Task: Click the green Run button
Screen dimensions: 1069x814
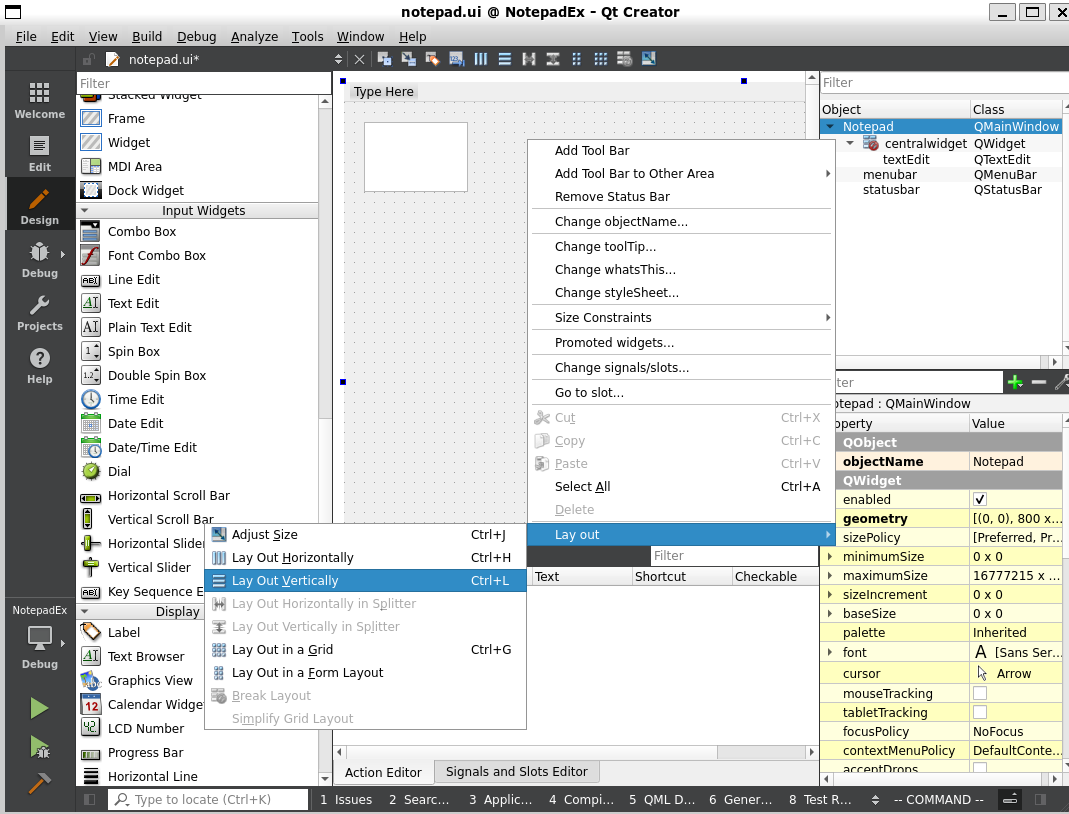Action: click(x=39, y=708)
